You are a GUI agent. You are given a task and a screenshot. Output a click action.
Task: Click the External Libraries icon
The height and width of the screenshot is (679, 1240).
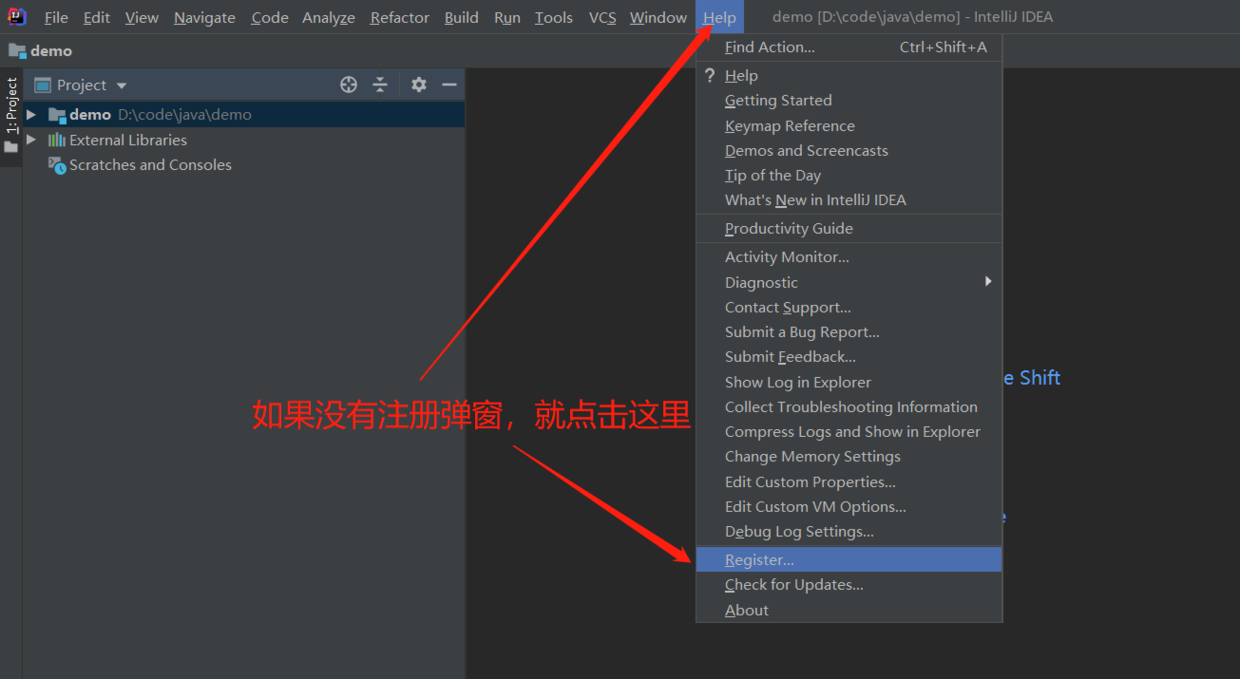click(x=57, y=140)
